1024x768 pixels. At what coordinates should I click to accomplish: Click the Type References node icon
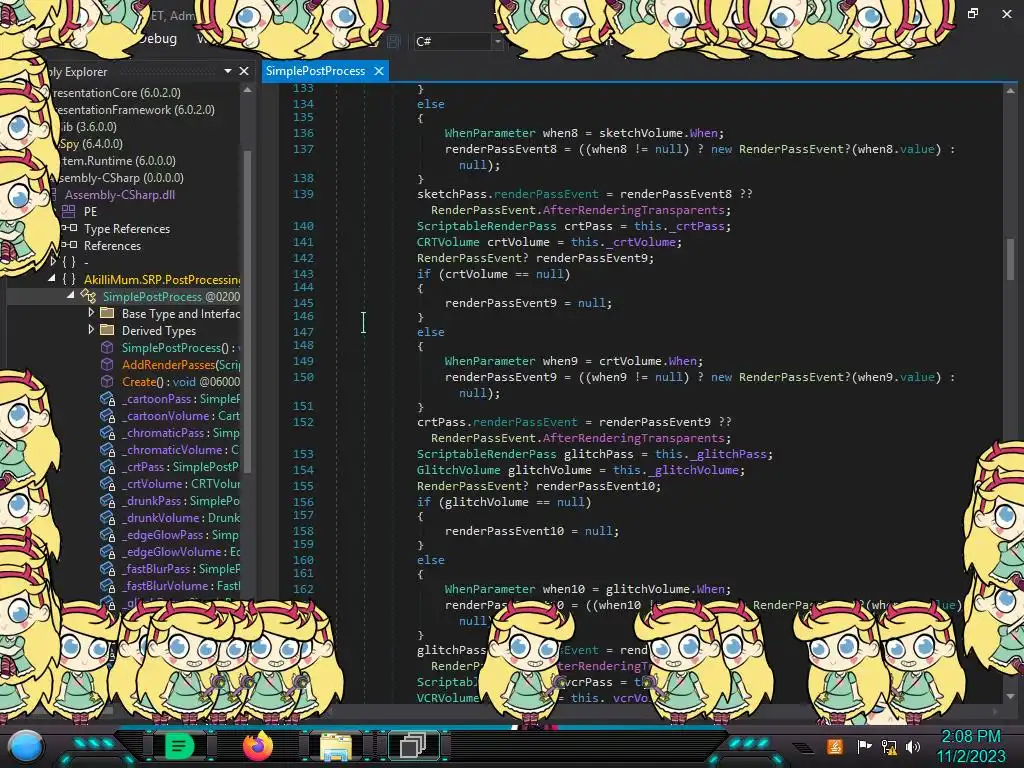click(x=69, y=228)
